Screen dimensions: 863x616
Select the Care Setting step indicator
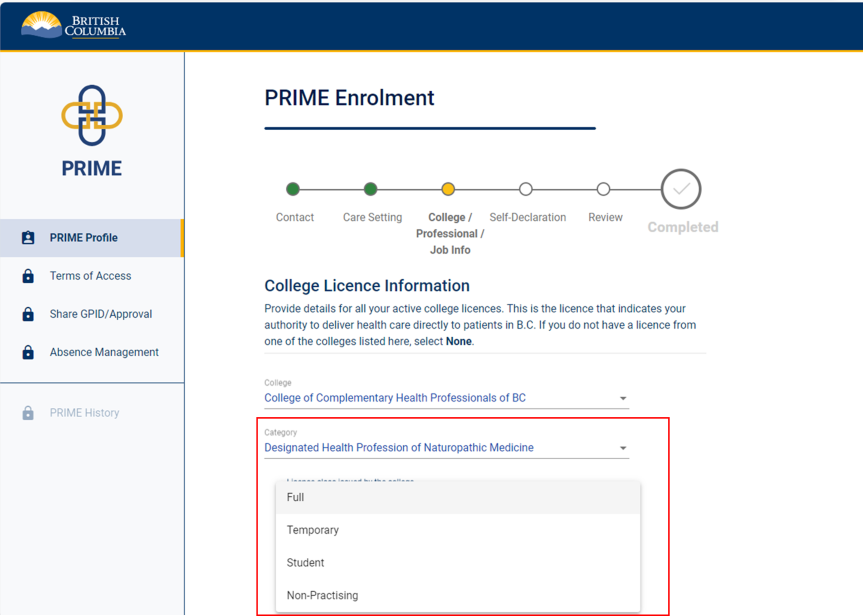[x=371, y=189]
